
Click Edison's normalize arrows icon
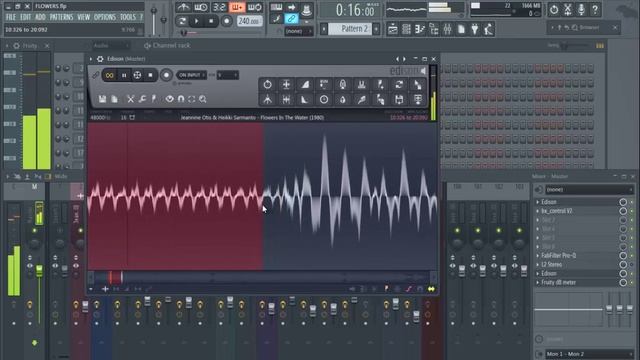(x=286, y=84)
